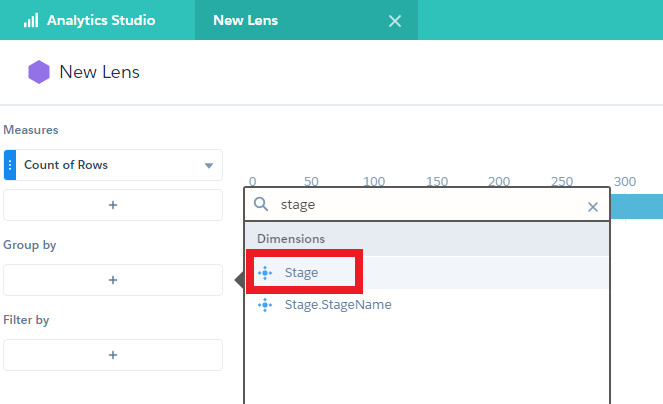Click the purple hexagon lens icon
663x404 pixels.
pyautogui.click(x=39, y=72)
